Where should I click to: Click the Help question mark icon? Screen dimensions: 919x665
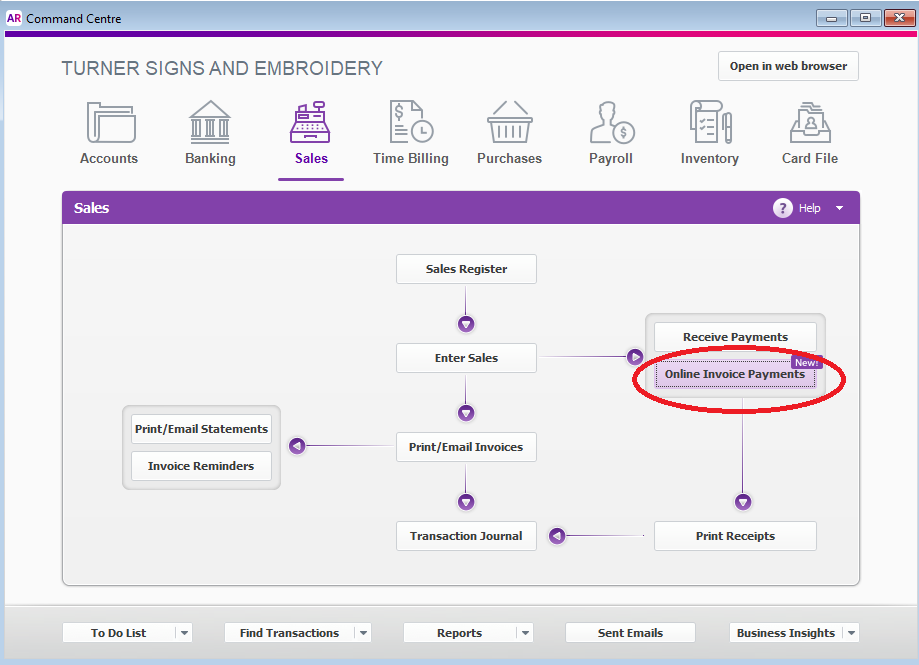(x=782, y=208)
